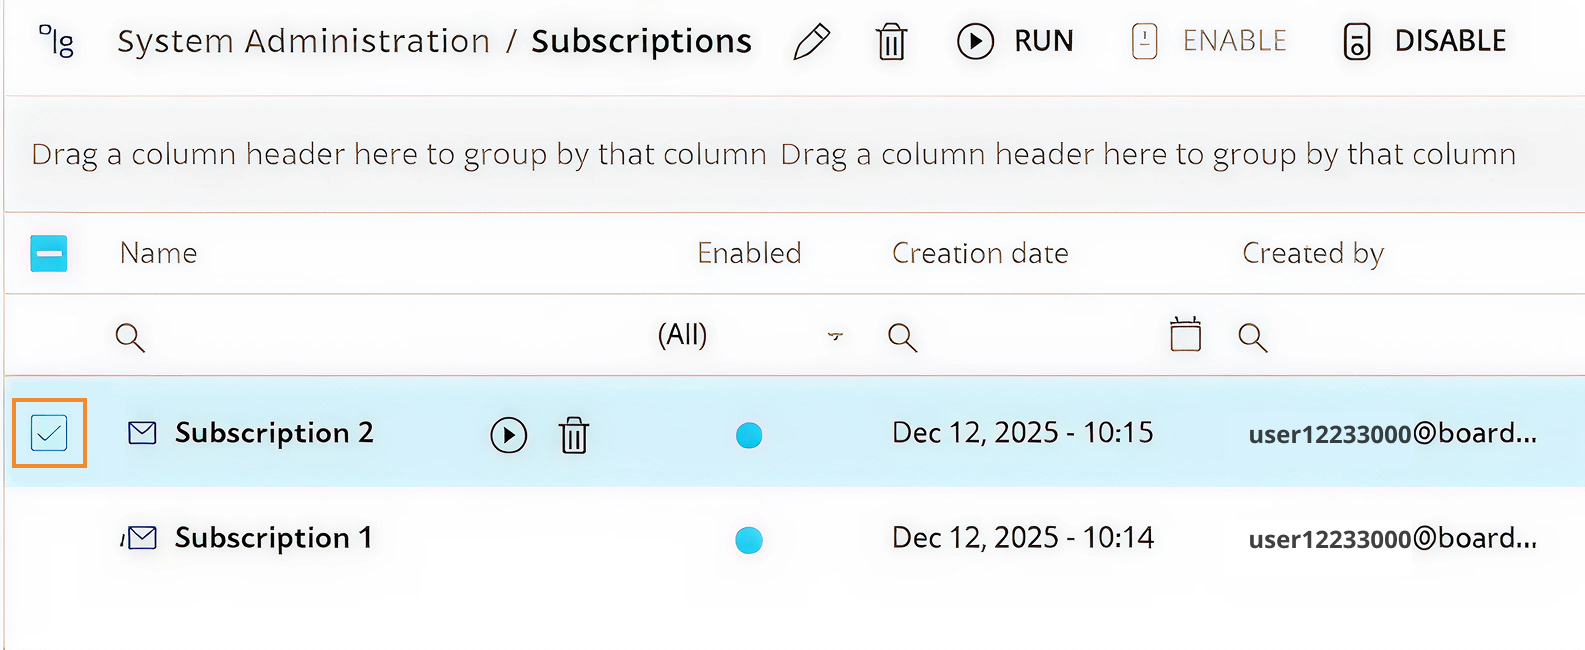Click the ENABLE button
Viewport: 1585px width, 650px height.
click(x=1208, y=41)
